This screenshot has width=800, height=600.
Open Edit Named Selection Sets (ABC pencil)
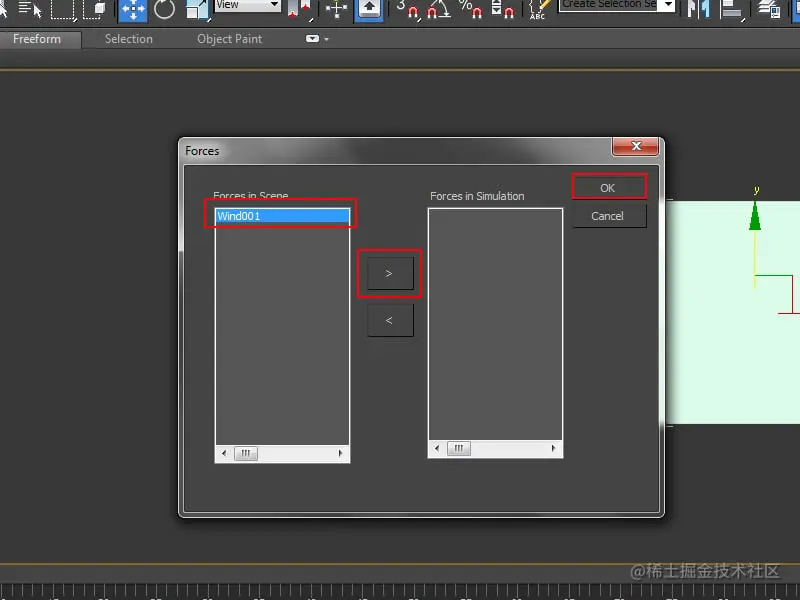tap(539, 9)
